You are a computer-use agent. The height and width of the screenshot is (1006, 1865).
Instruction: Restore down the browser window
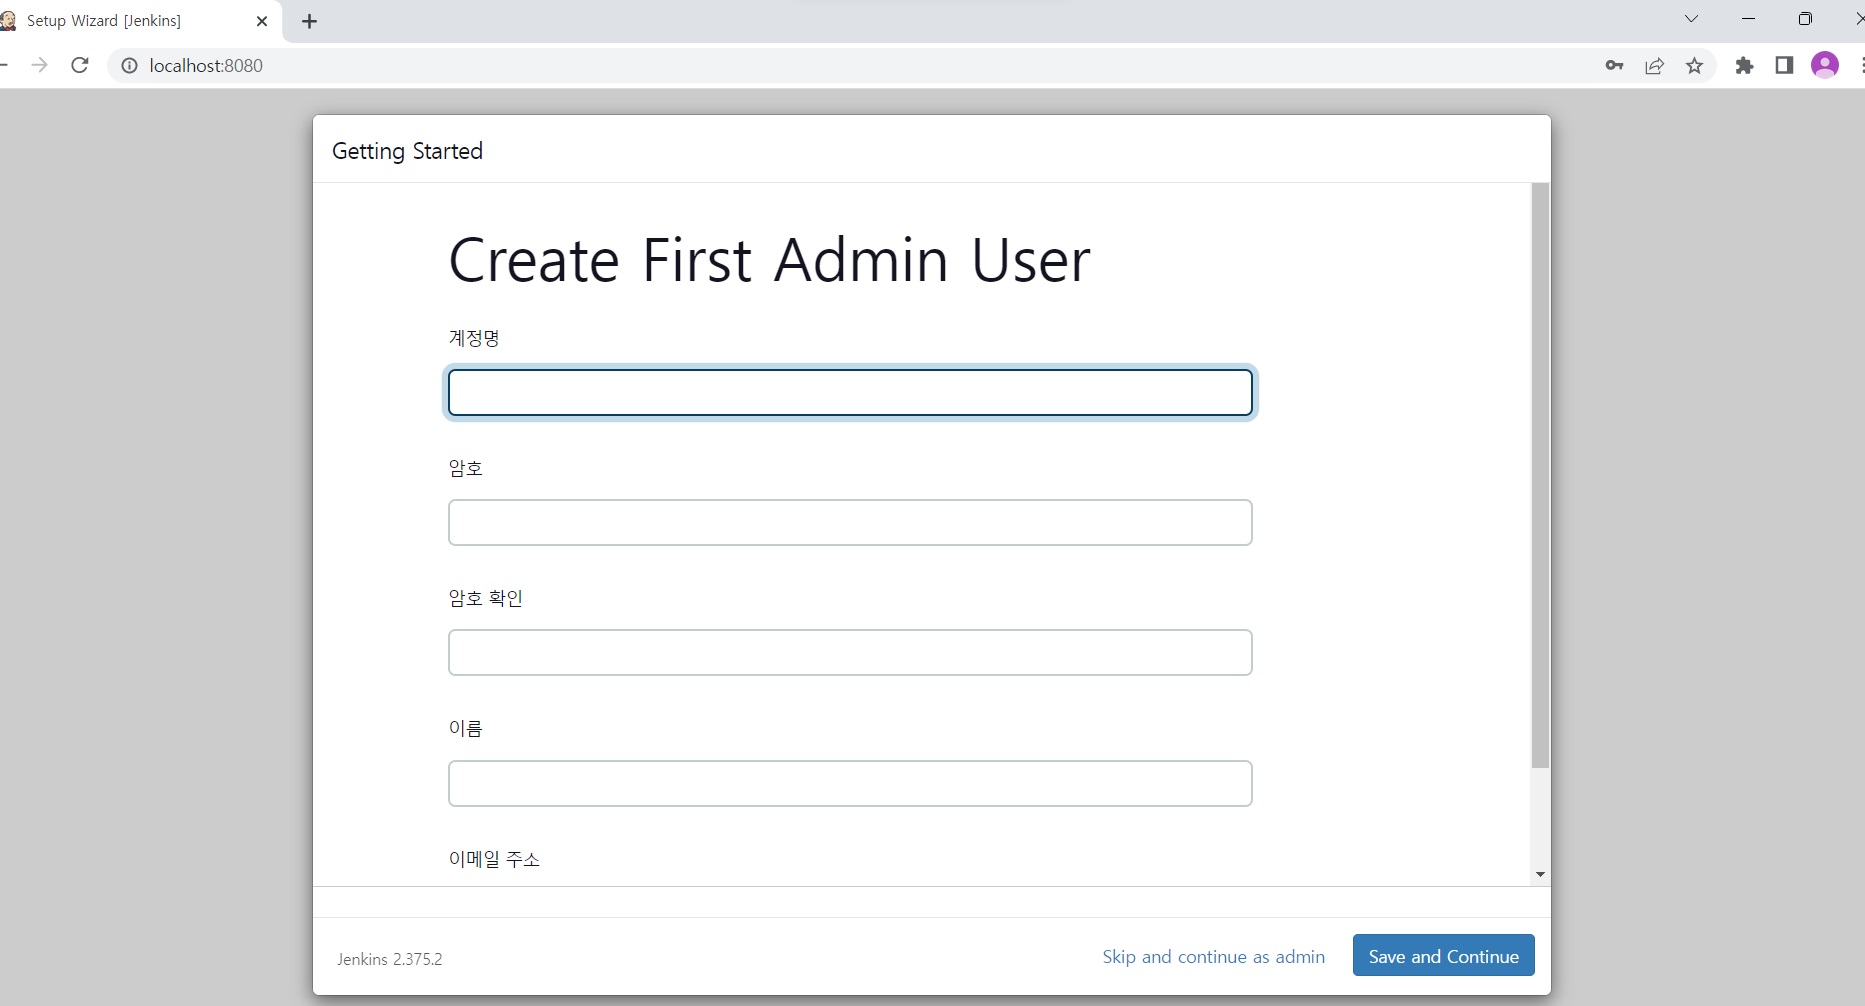pos(1805,19)
